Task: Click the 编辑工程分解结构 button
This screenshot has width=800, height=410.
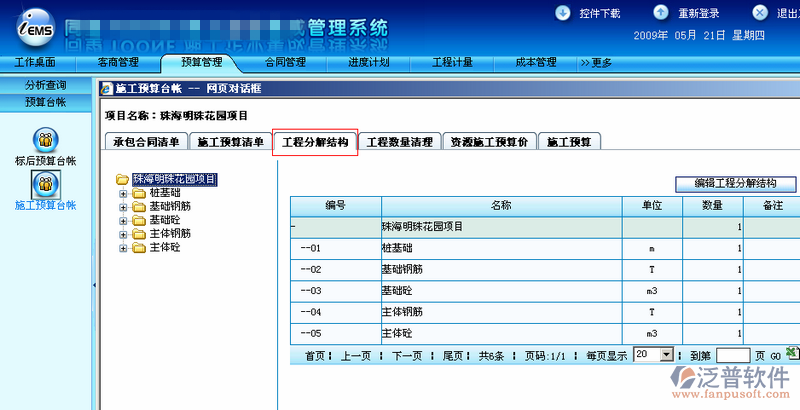Action: point(735,184)
